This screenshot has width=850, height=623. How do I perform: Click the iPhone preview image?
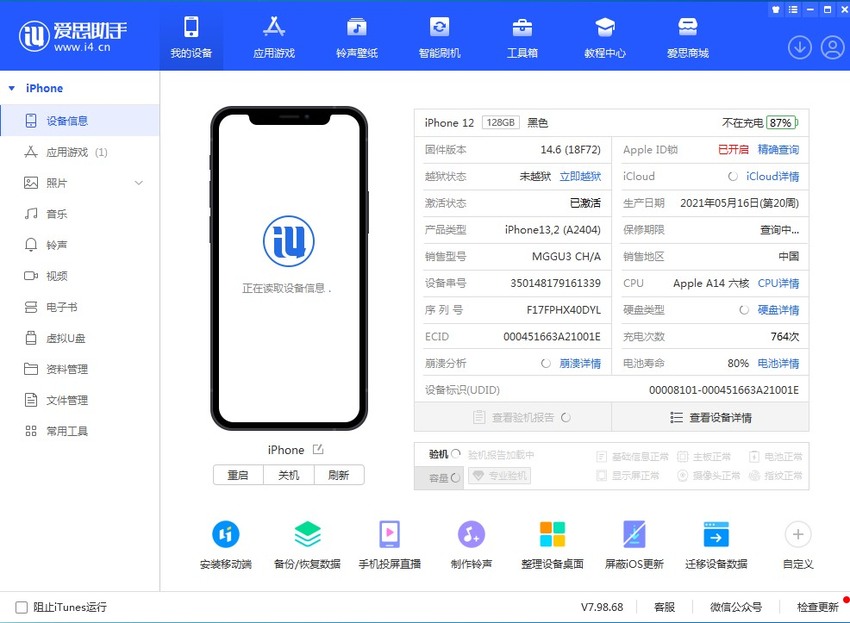tap(289, 268)
